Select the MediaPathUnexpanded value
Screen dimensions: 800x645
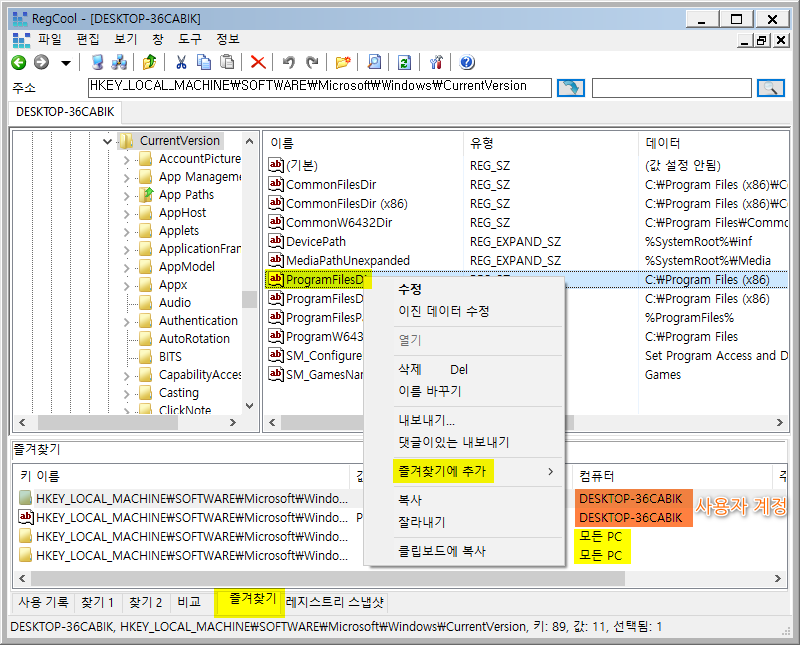click(x=347, y=261)
